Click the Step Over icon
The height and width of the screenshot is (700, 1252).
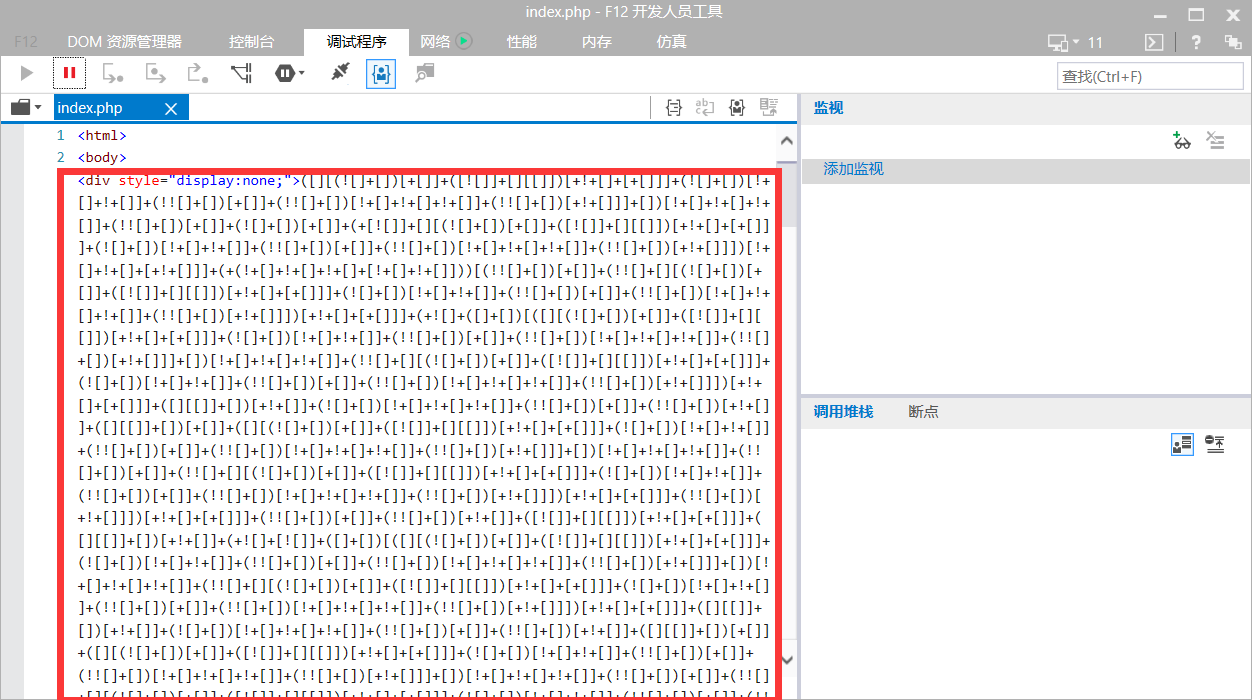(155, 73)
